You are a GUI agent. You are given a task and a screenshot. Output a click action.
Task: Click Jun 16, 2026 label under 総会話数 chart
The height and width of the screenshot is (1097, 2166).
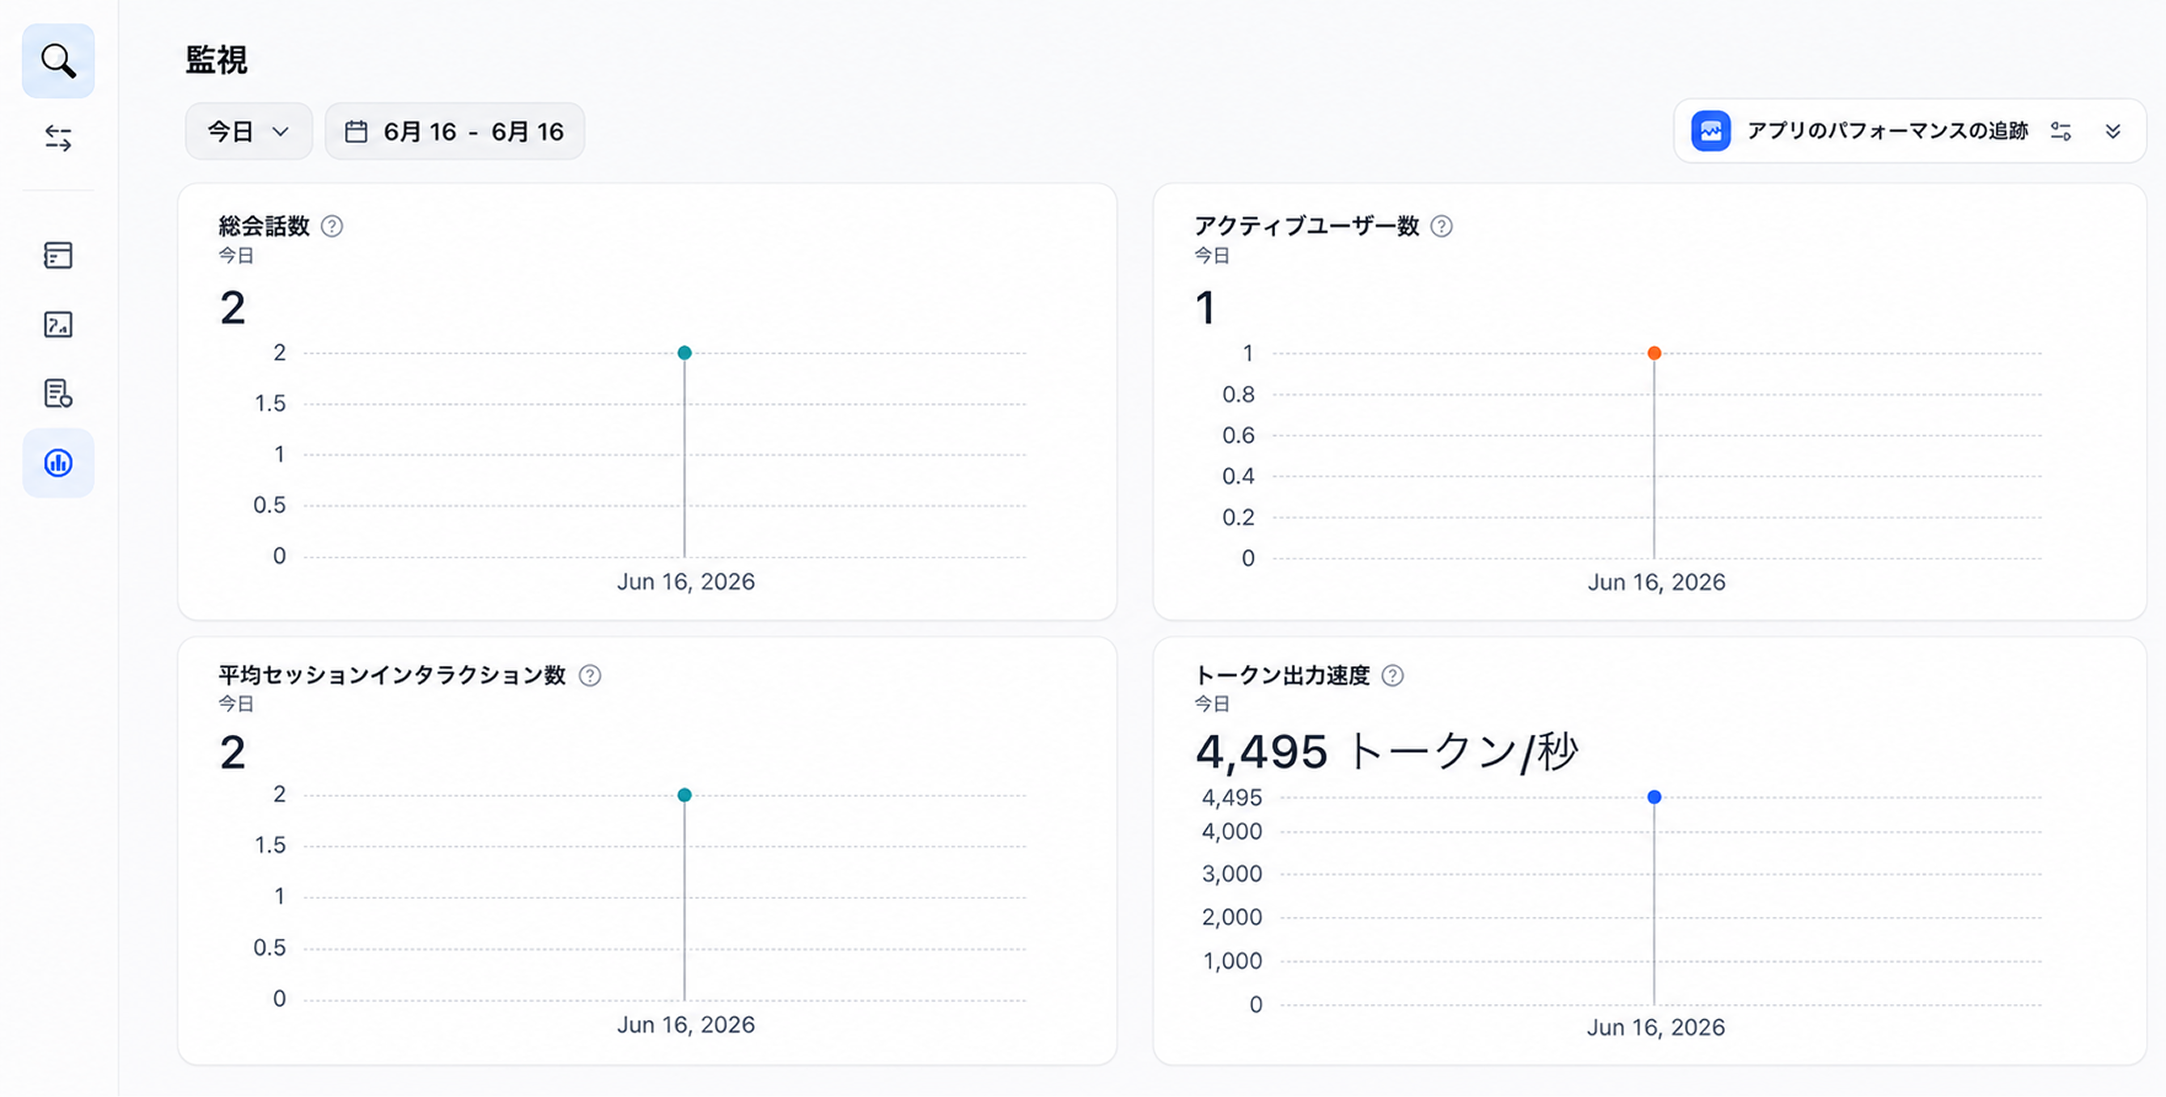(x=686, y=582)
